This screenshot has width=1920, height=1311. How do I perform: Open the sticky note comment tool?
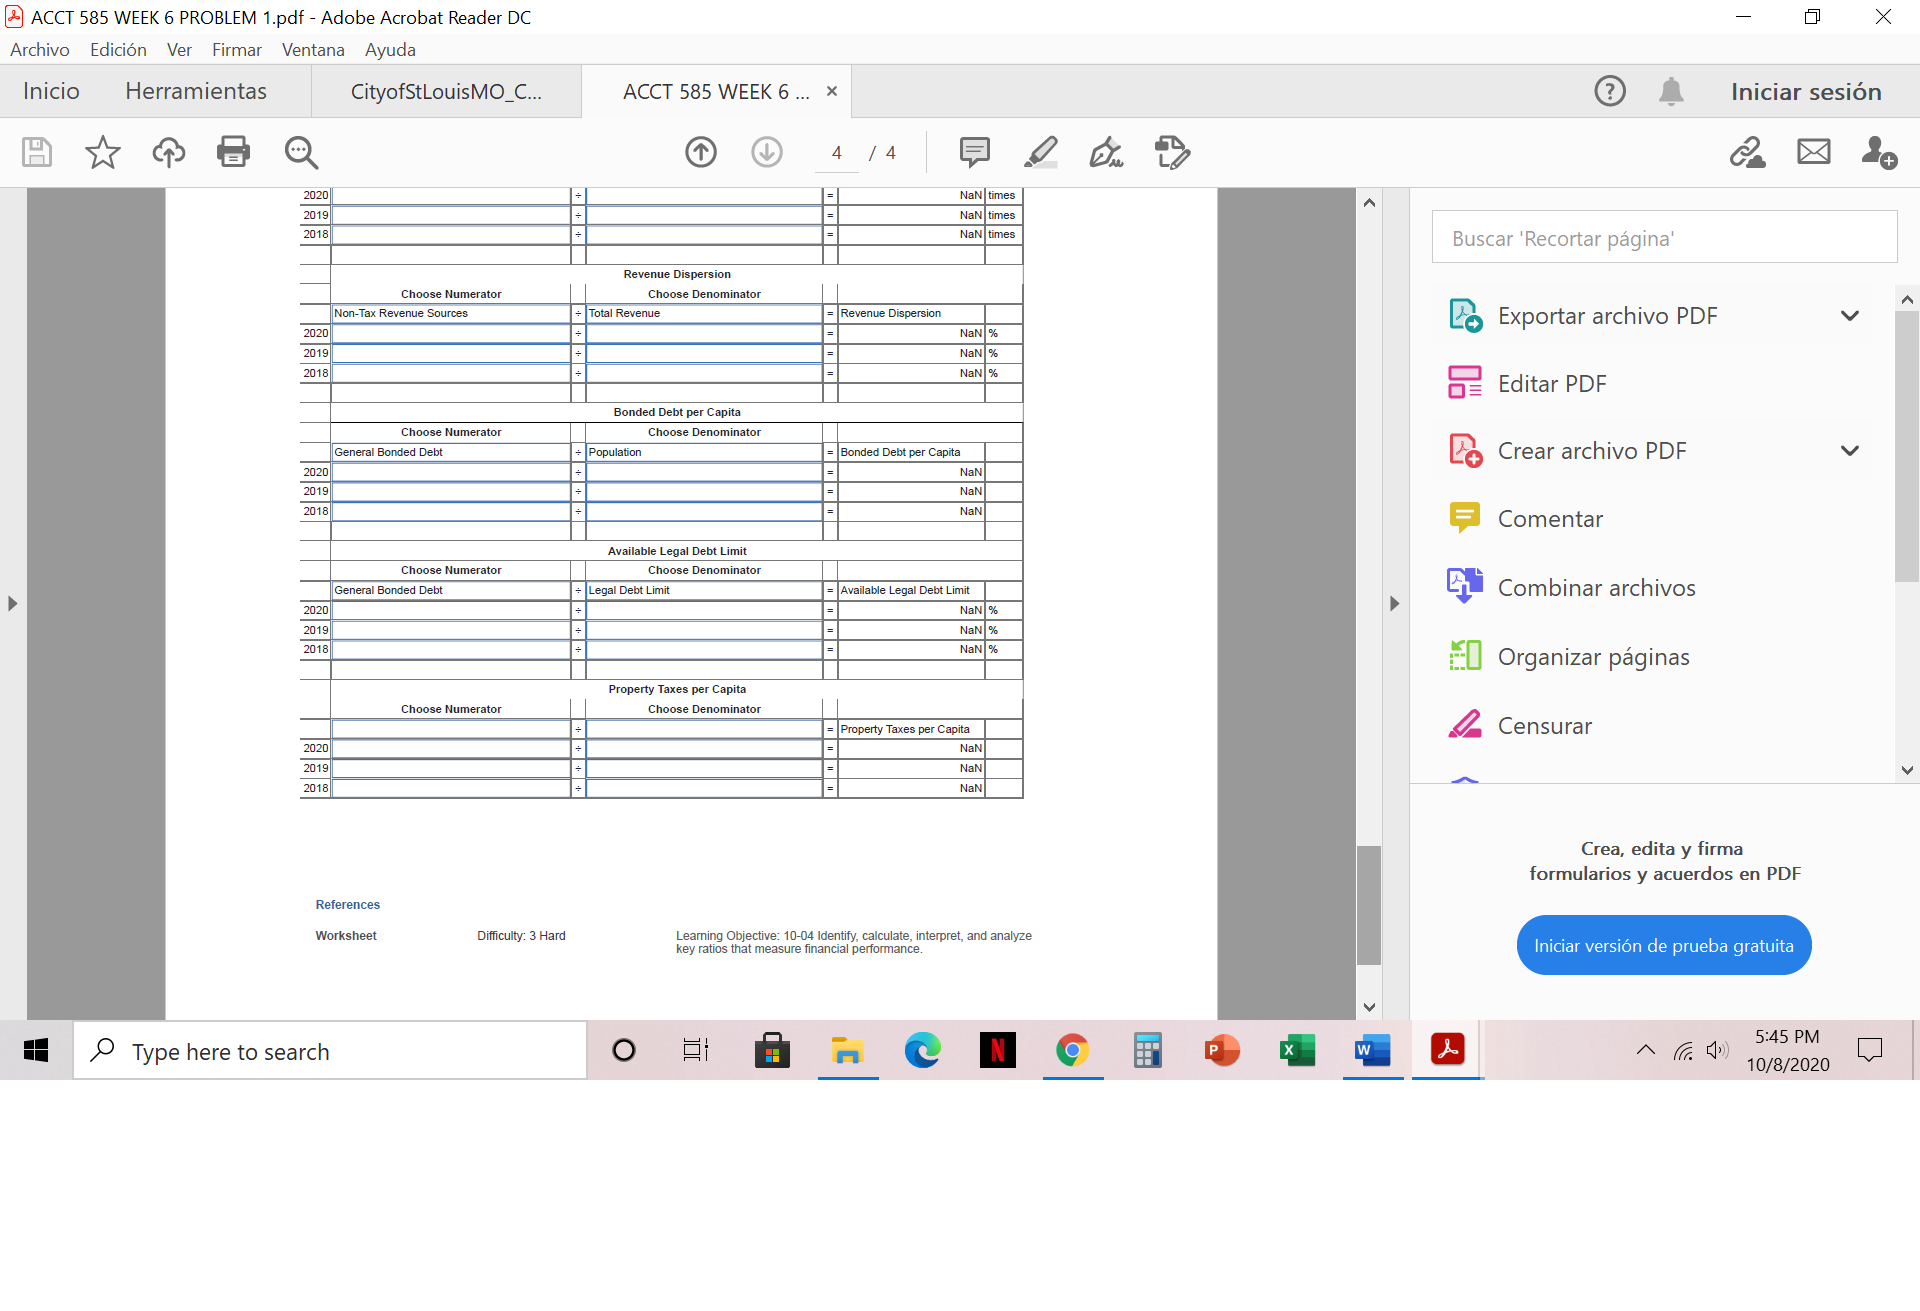coord(974,152)
